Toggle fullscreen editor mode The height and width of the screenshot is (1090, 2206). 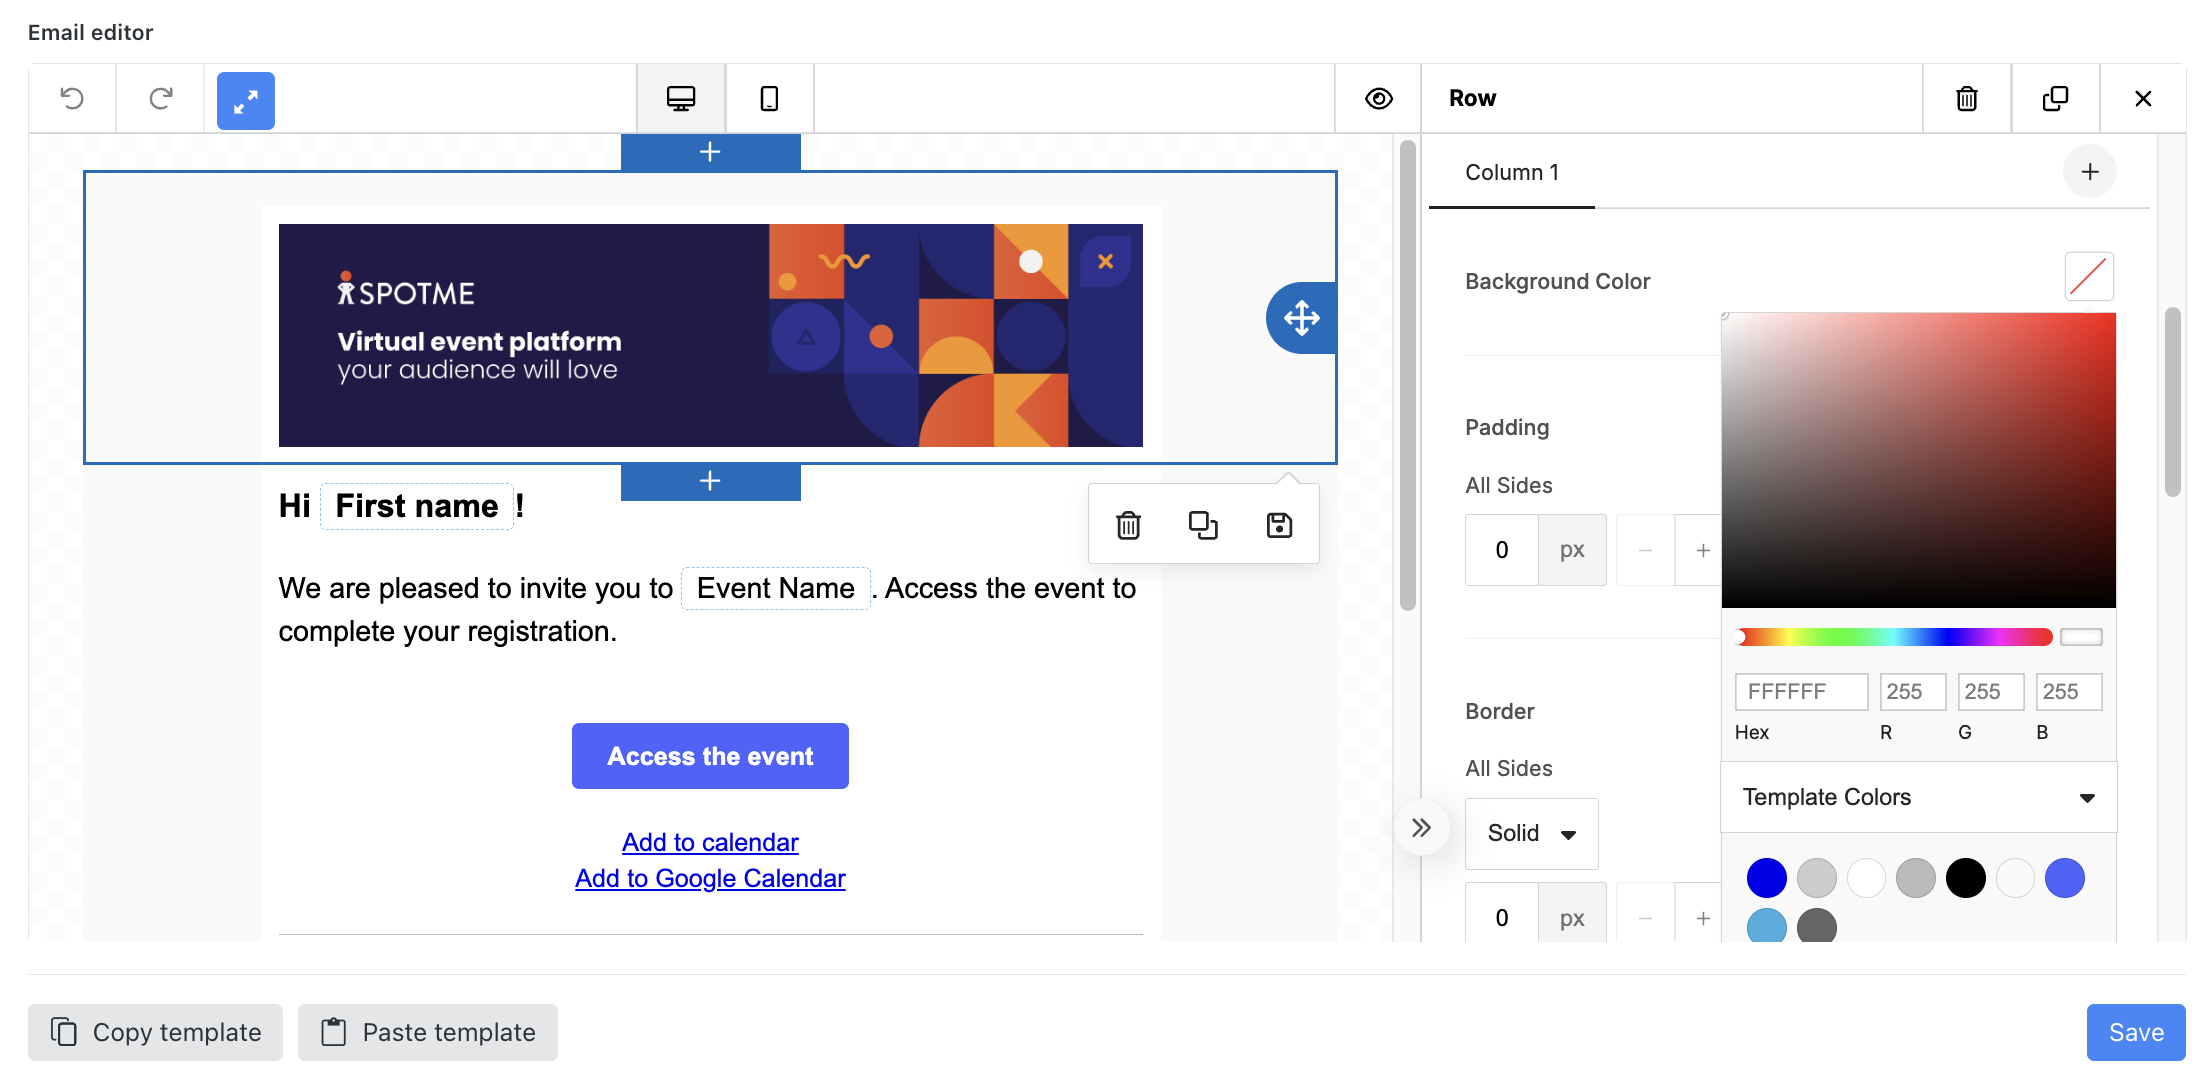(246, 100)
